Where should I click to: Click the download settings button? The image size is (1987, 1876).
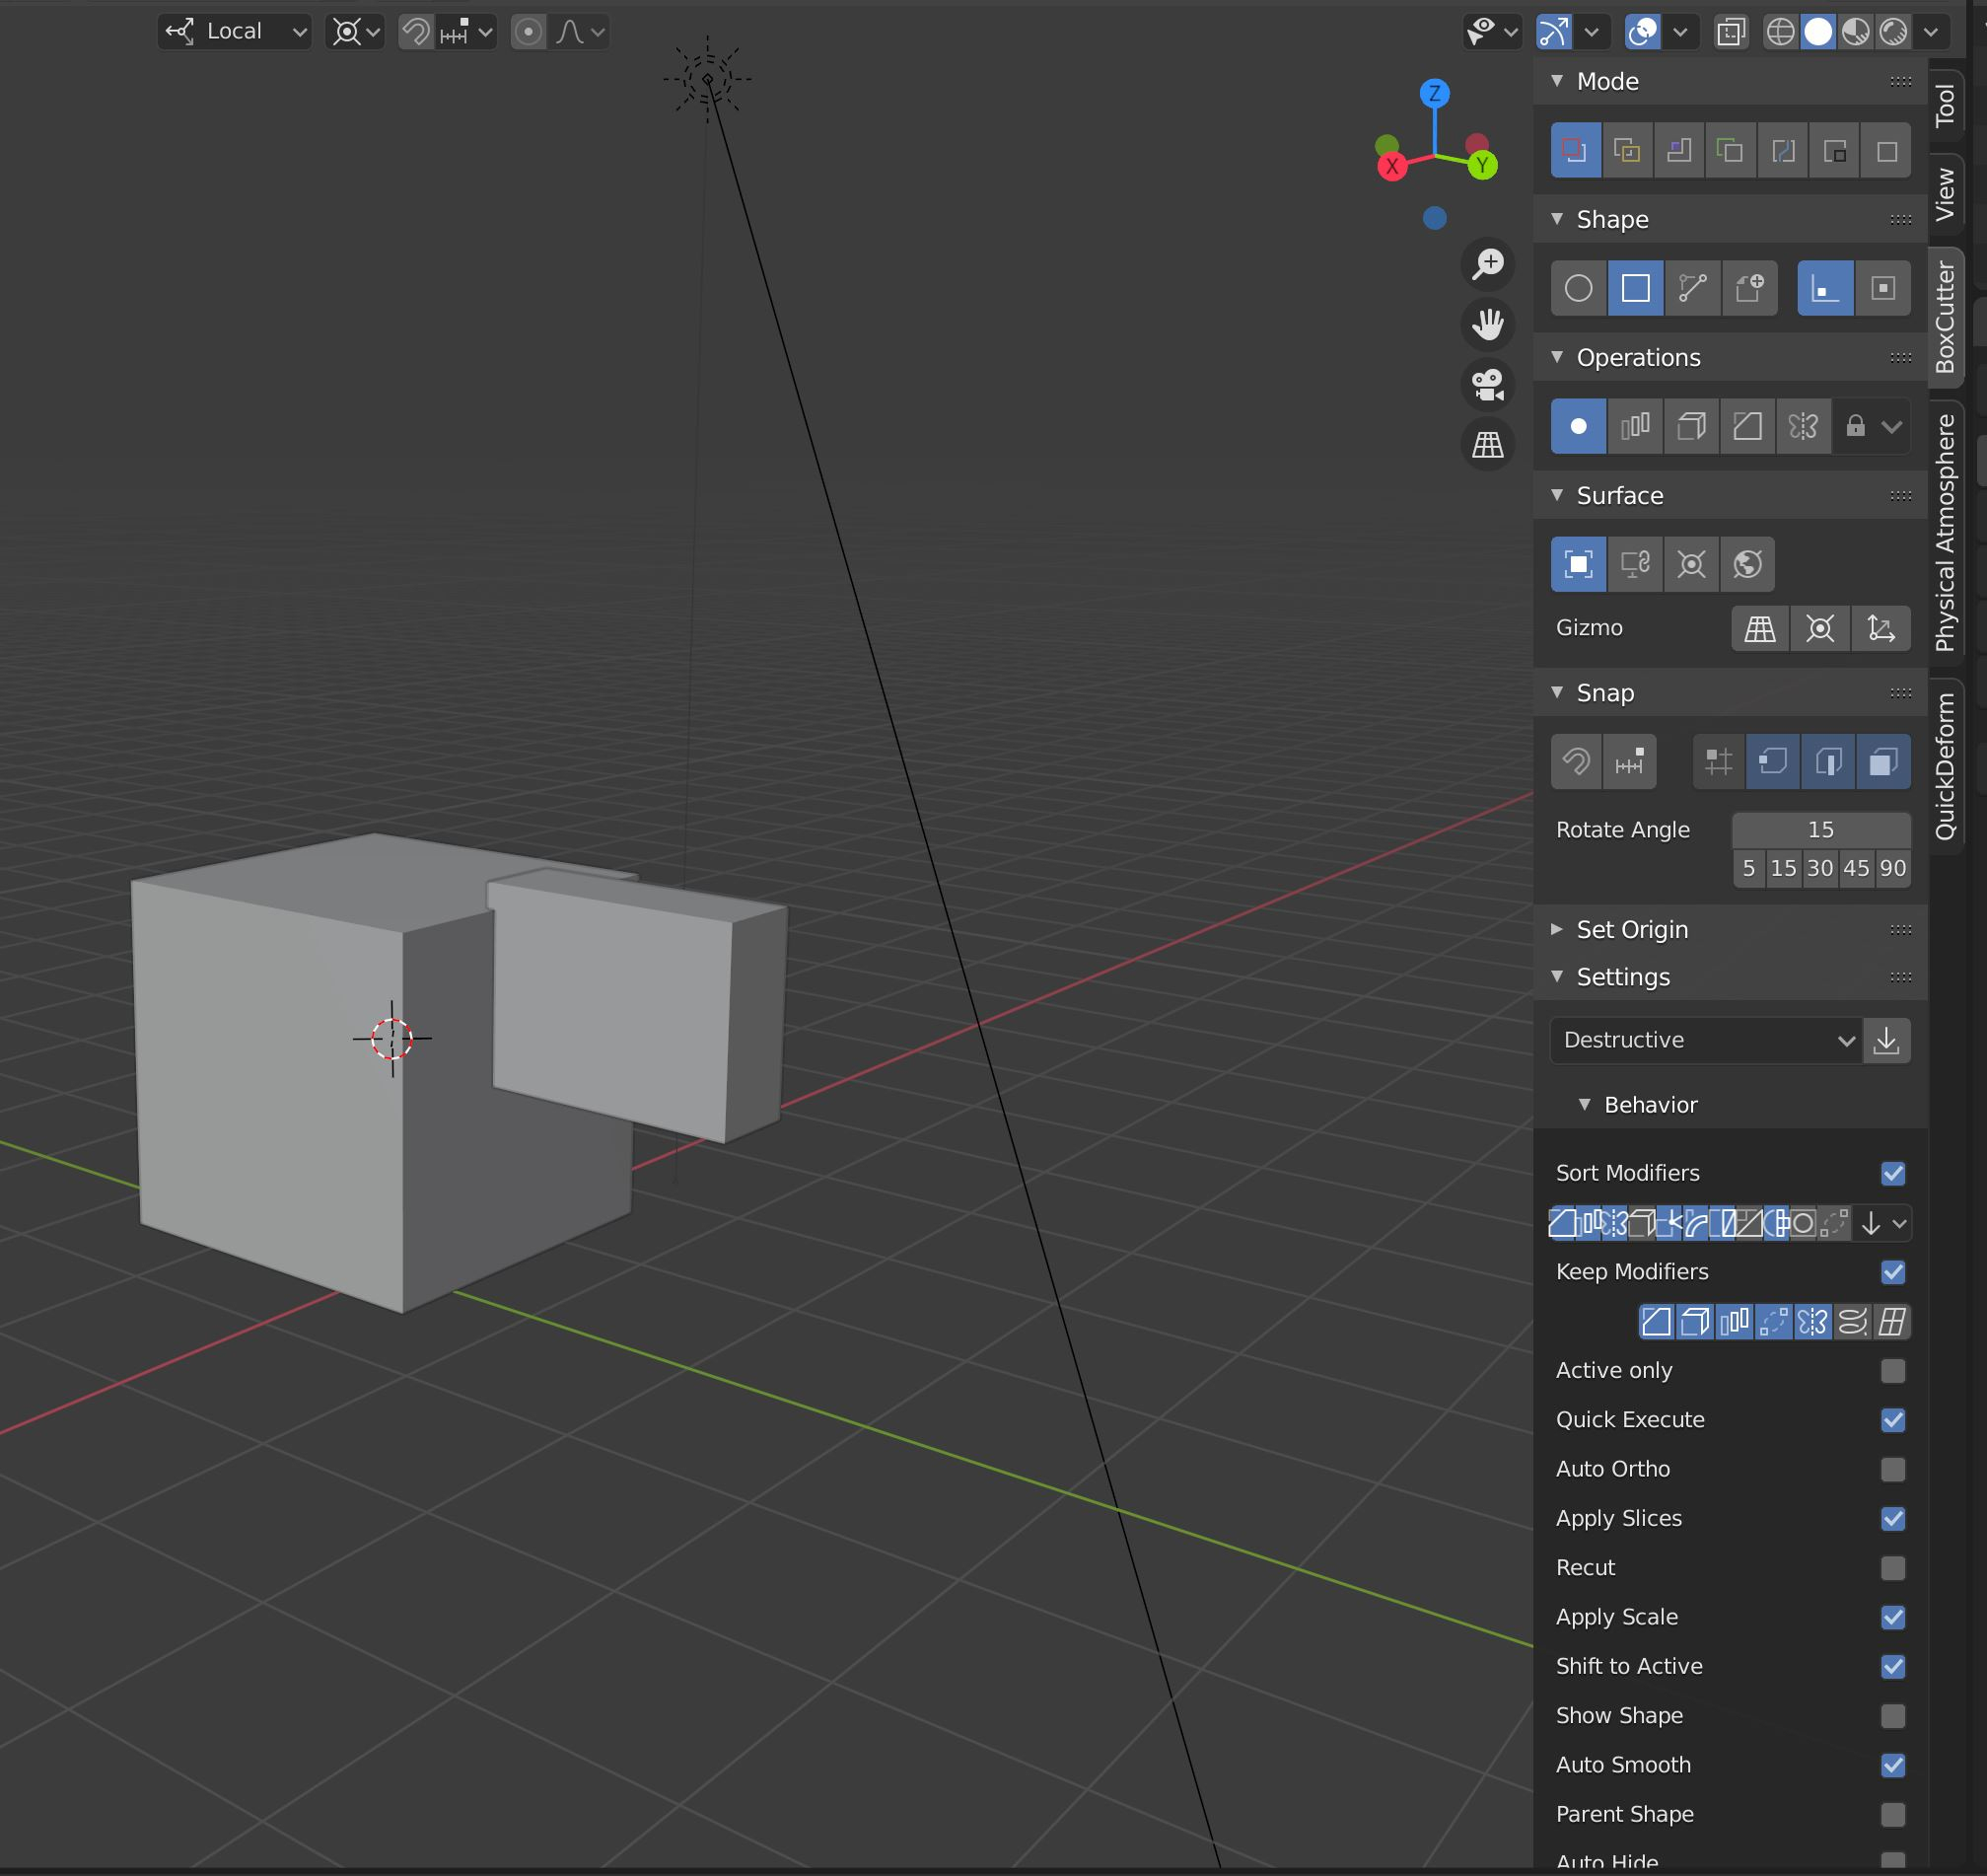(x=1886, y=1041)
